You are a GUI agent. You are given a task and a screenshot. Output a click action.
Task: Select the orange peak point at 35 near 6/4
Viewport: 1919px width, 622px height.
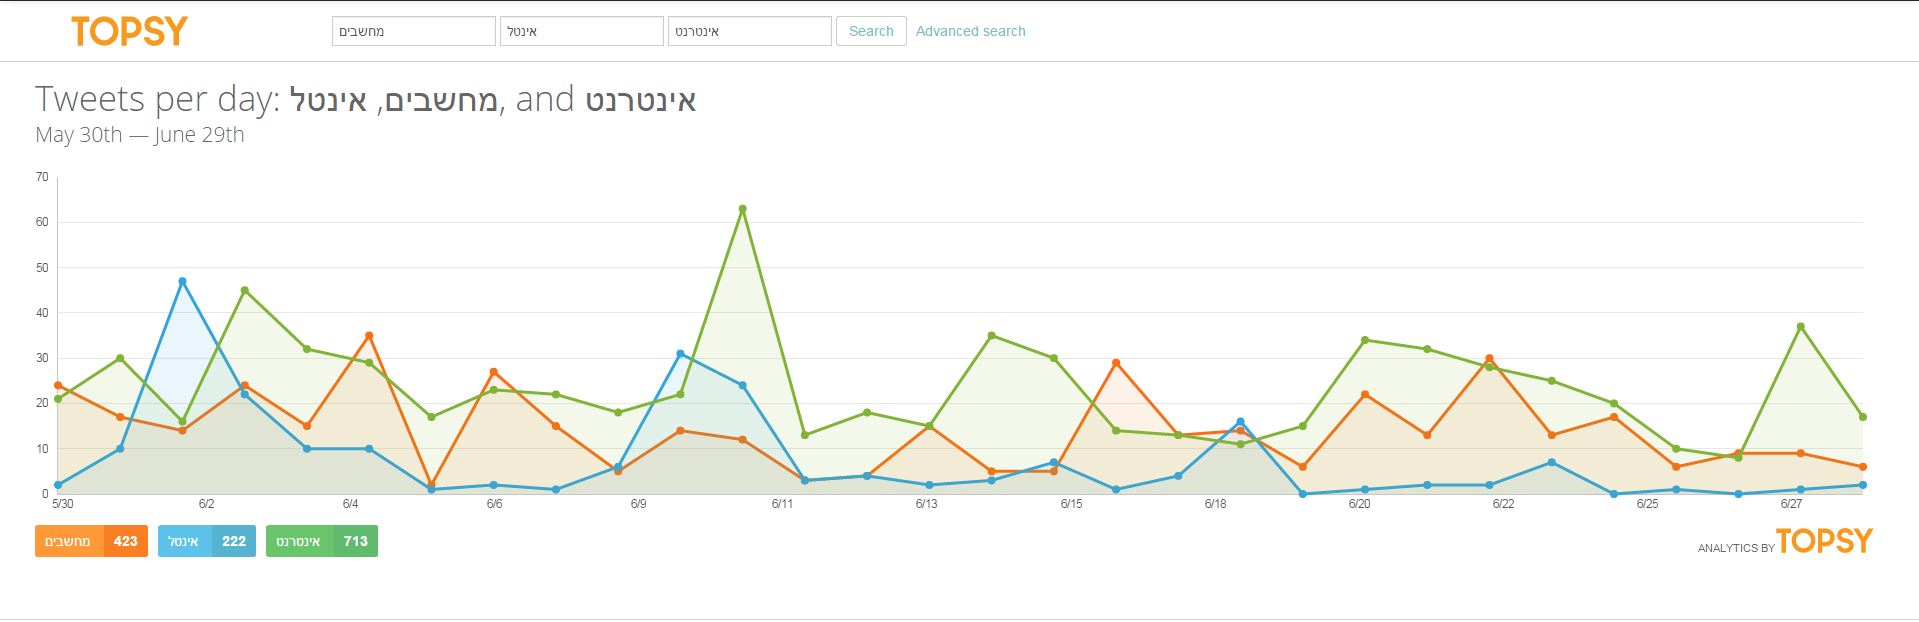tap(369, 336)
